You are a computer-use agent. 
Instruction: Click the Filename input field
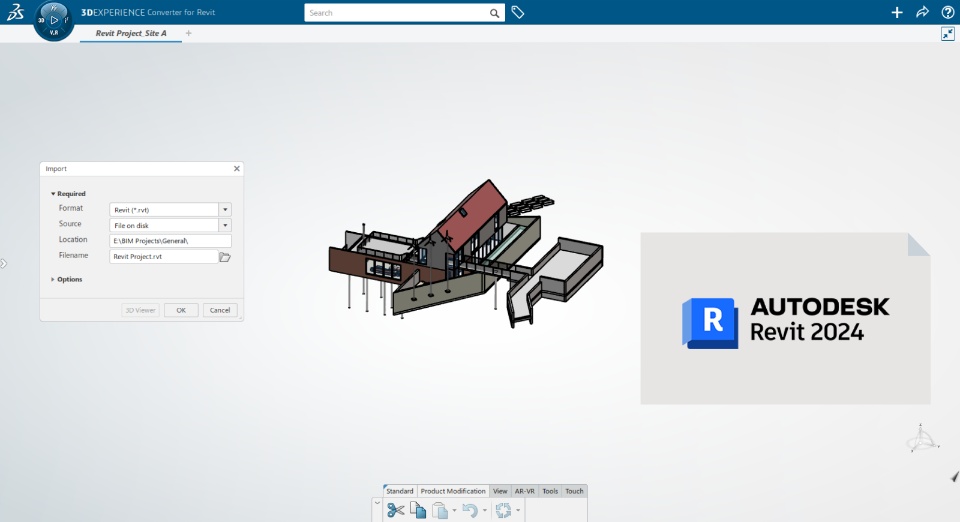[163, 256]
